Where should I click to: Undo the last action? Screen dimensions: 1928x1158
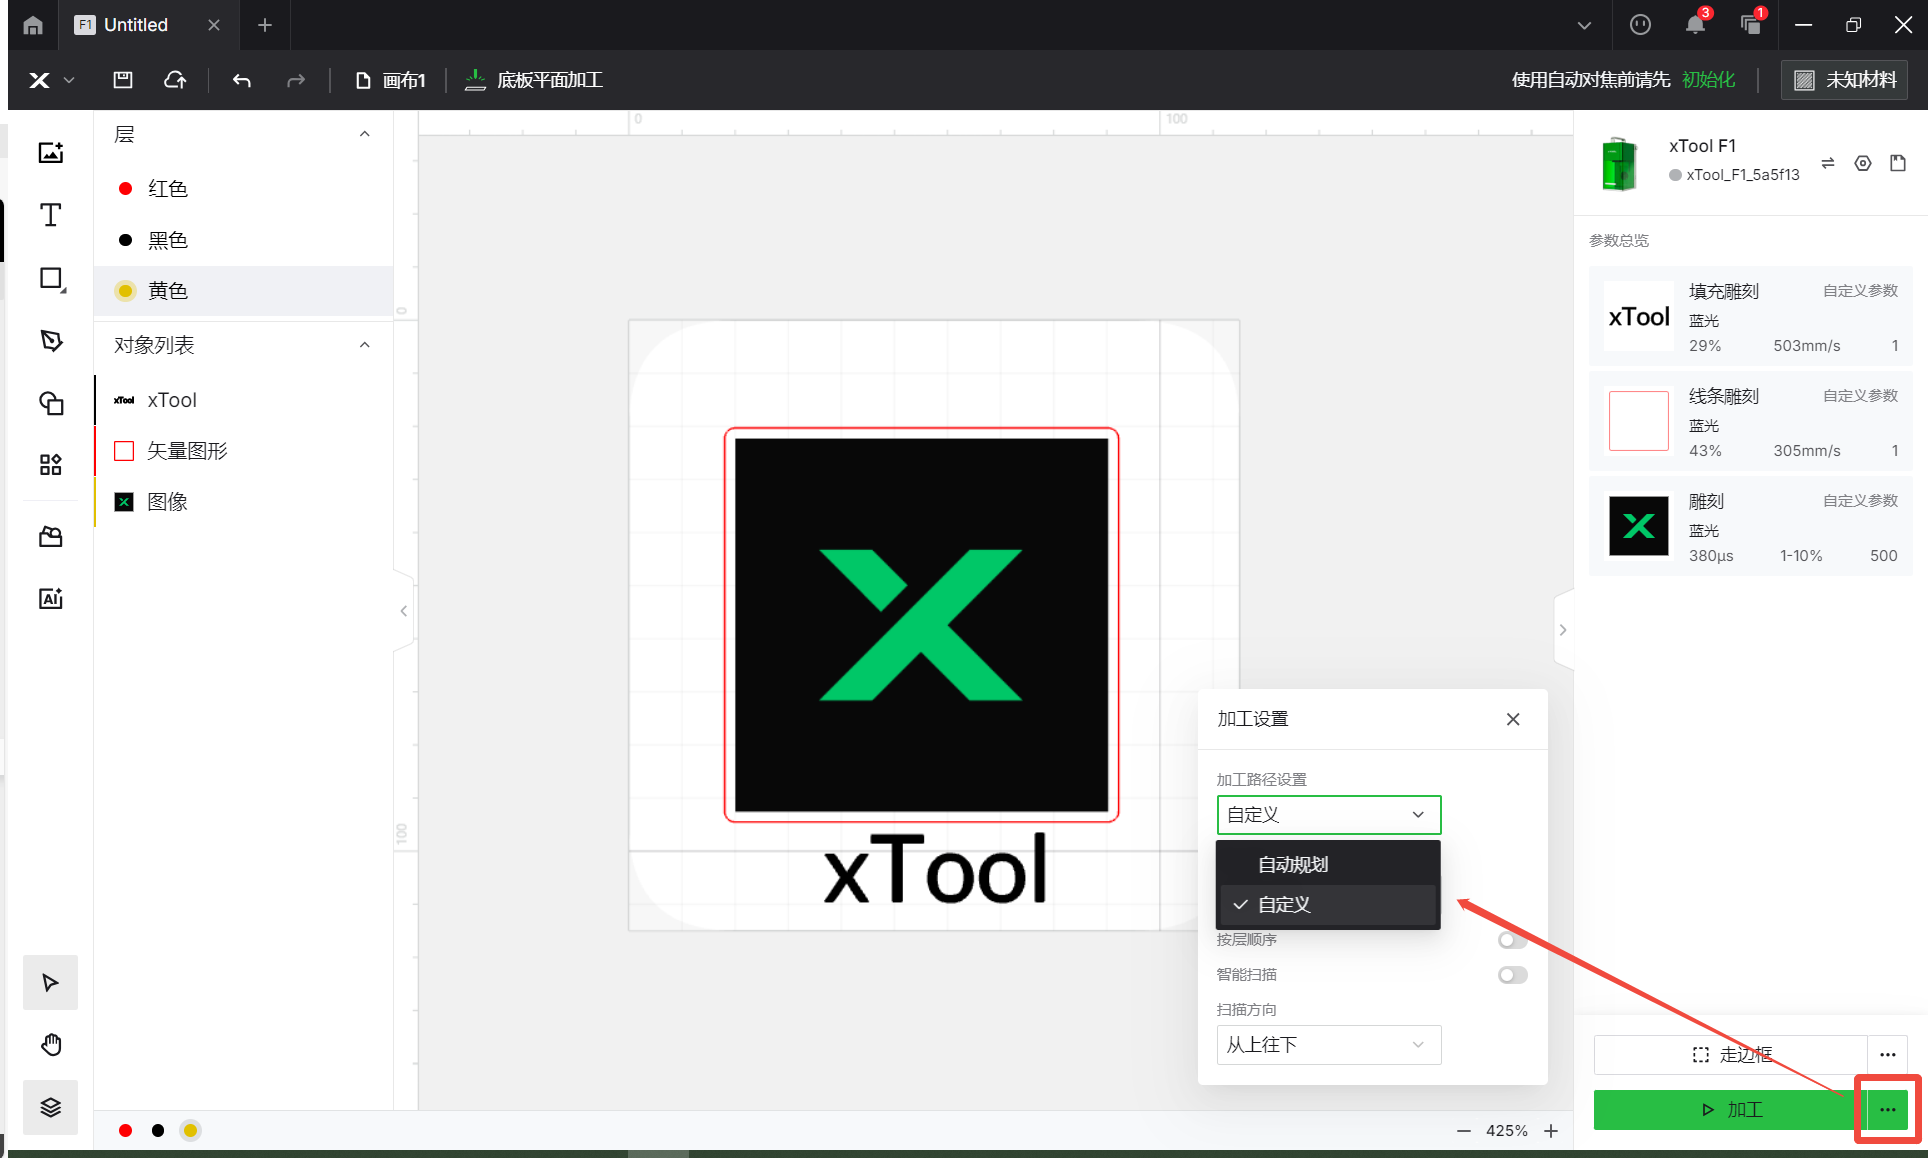click(242, 80)
